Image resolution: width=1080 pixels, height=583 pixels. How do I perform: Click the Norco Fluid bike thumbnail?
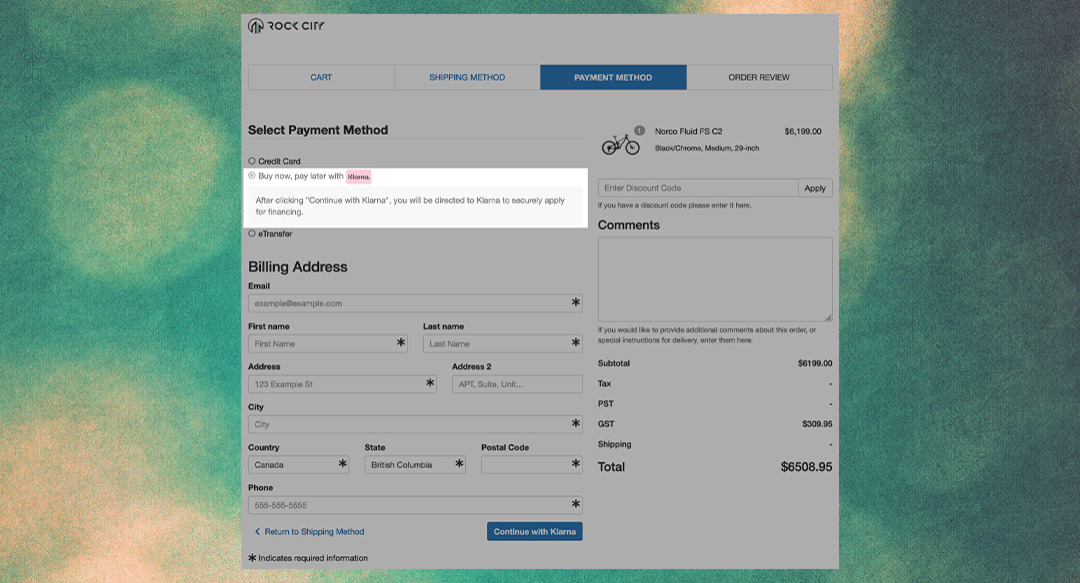tap(621, 143)
